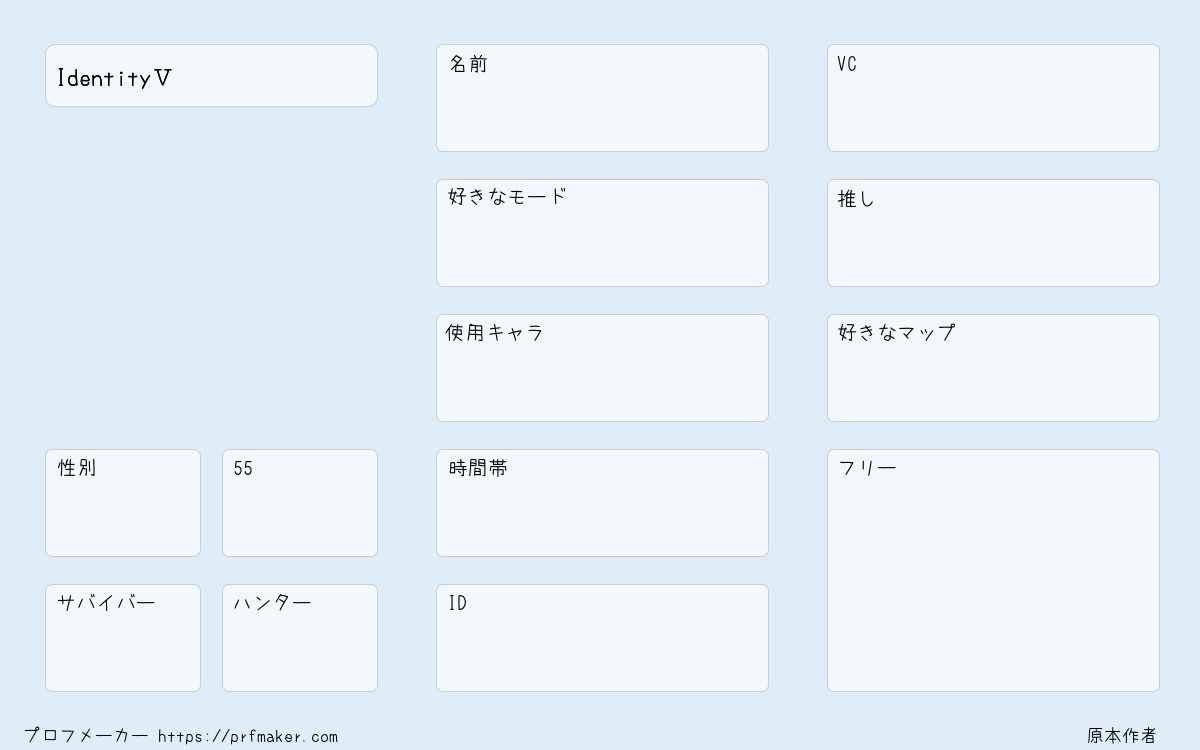Screen dimensions: 1200x750
Task: Select the 性別 box
Action: point(123,503)
